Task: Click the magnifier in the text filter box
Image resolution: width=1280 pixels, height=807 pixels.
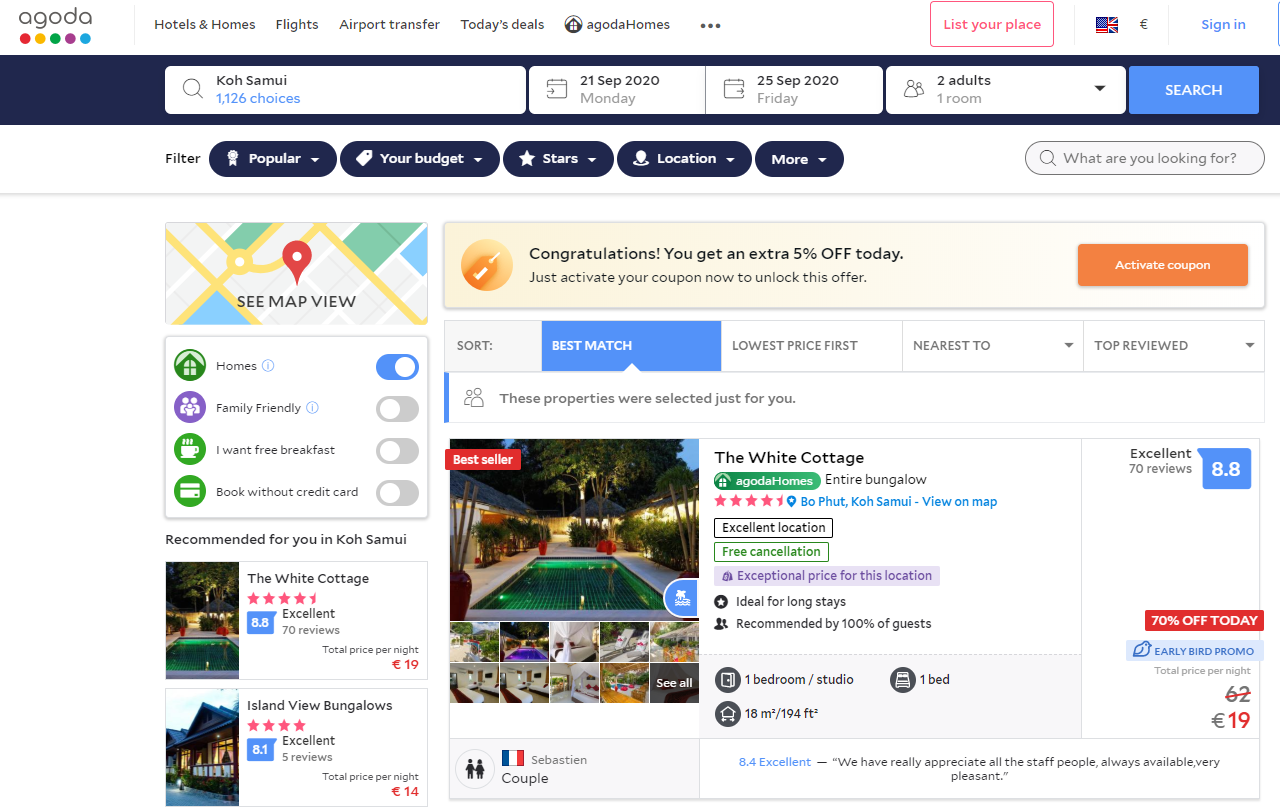Action: click(x=1048, y=158)
